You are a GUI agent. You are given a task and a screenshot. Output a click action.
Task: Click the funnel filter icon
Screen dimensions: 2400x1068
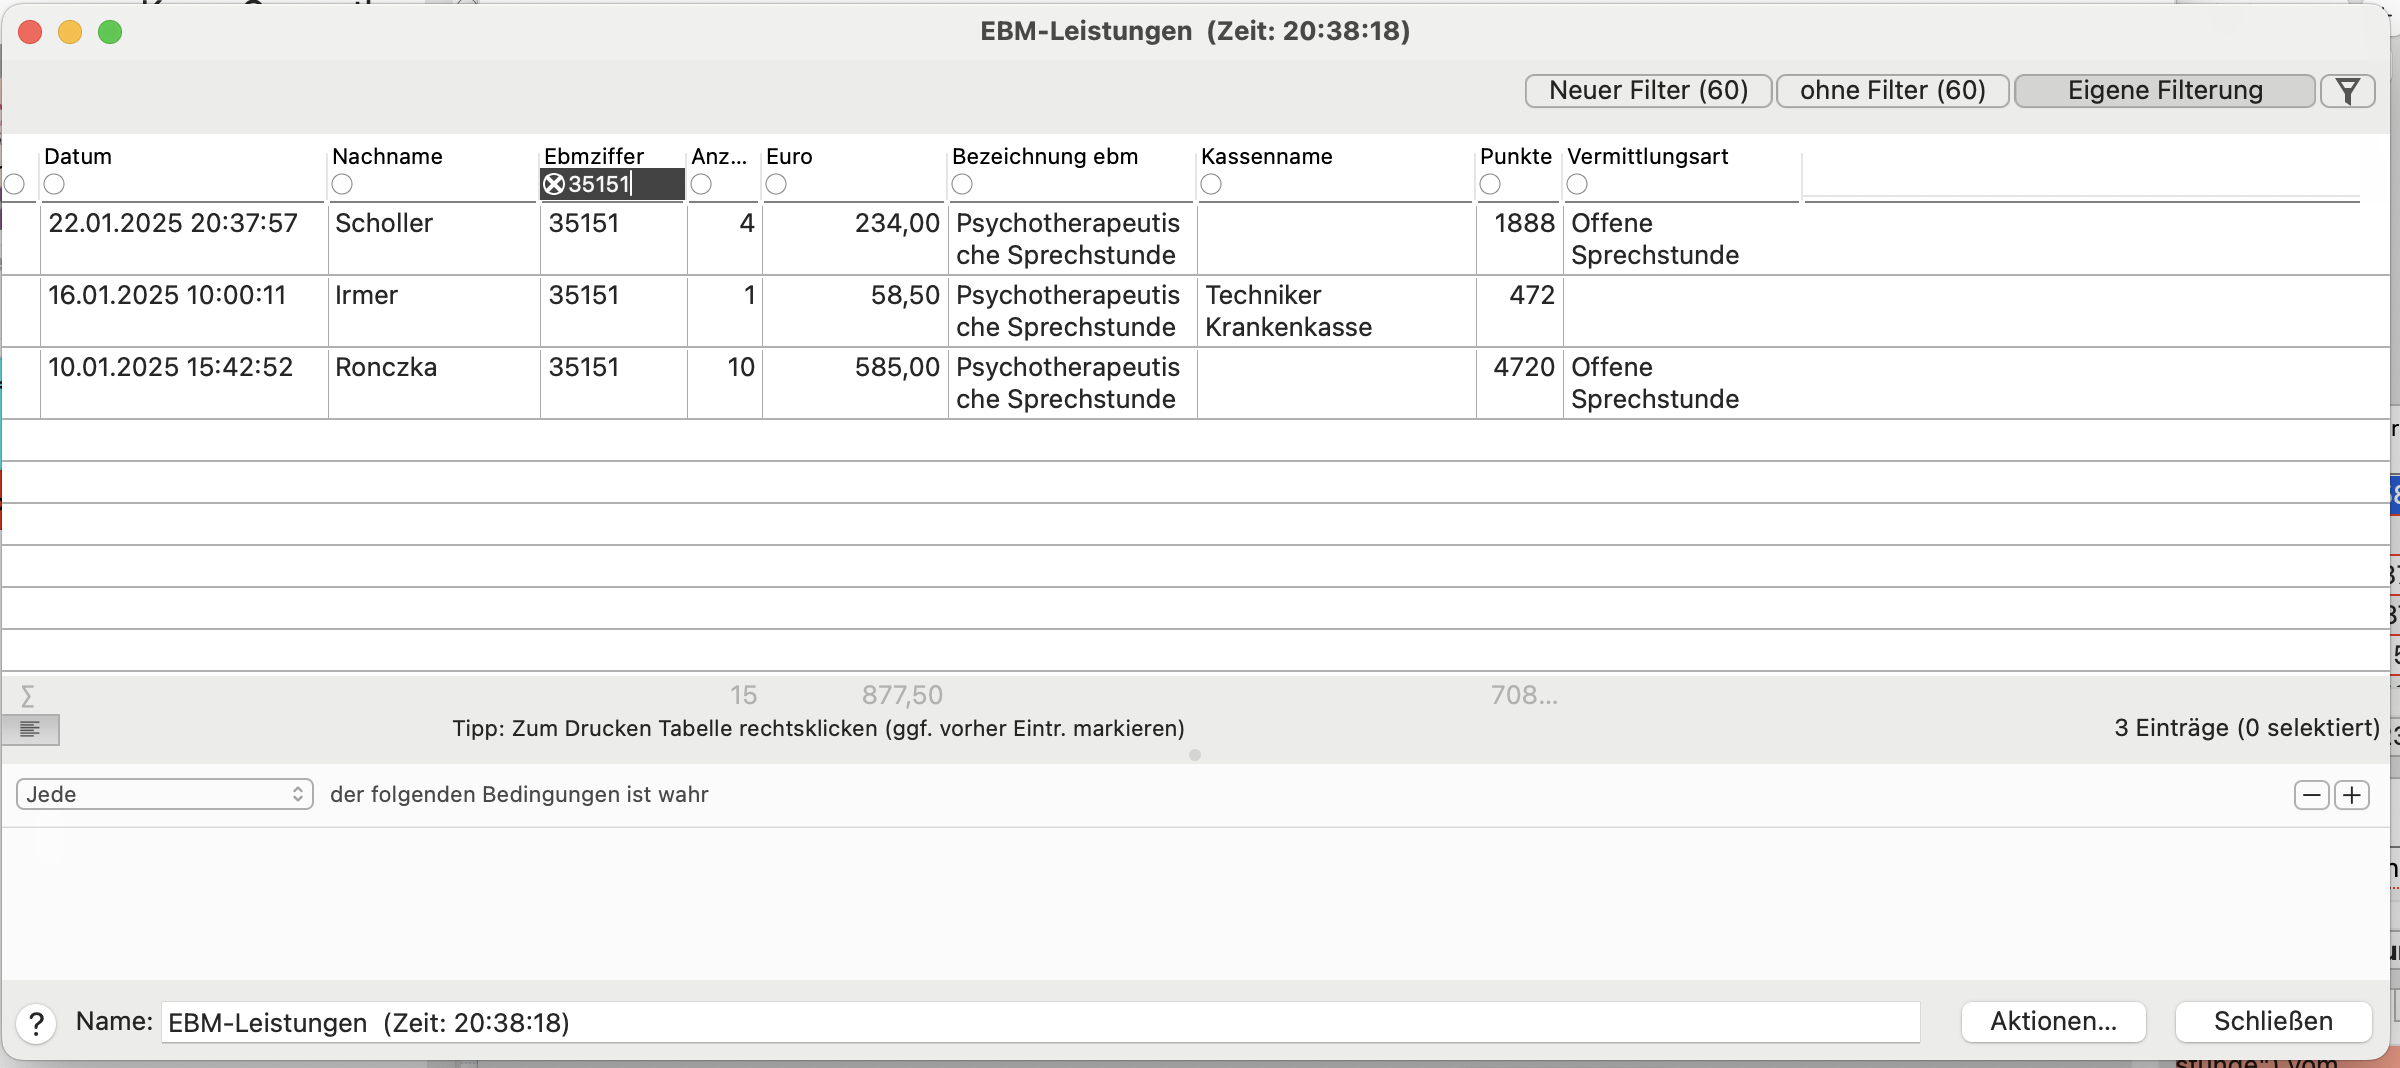point(2347,91)
